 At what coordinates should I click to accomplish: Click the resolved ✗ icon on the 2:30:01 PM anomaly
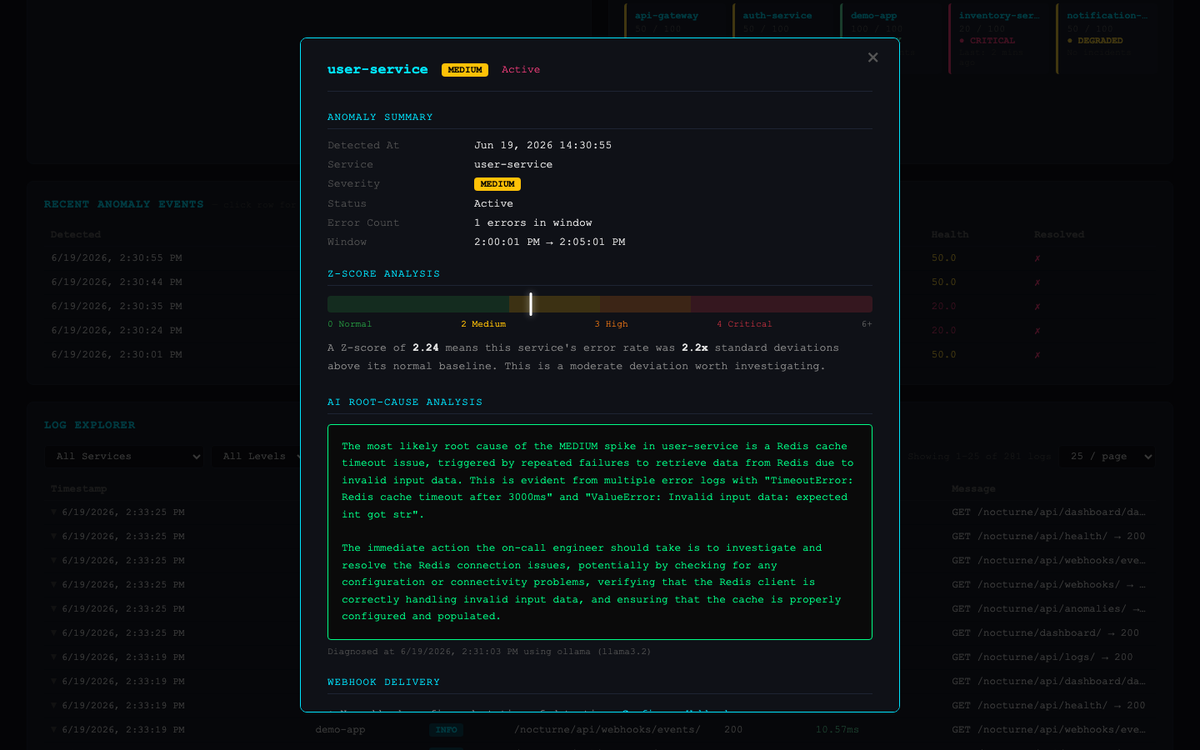(1038, 355)
